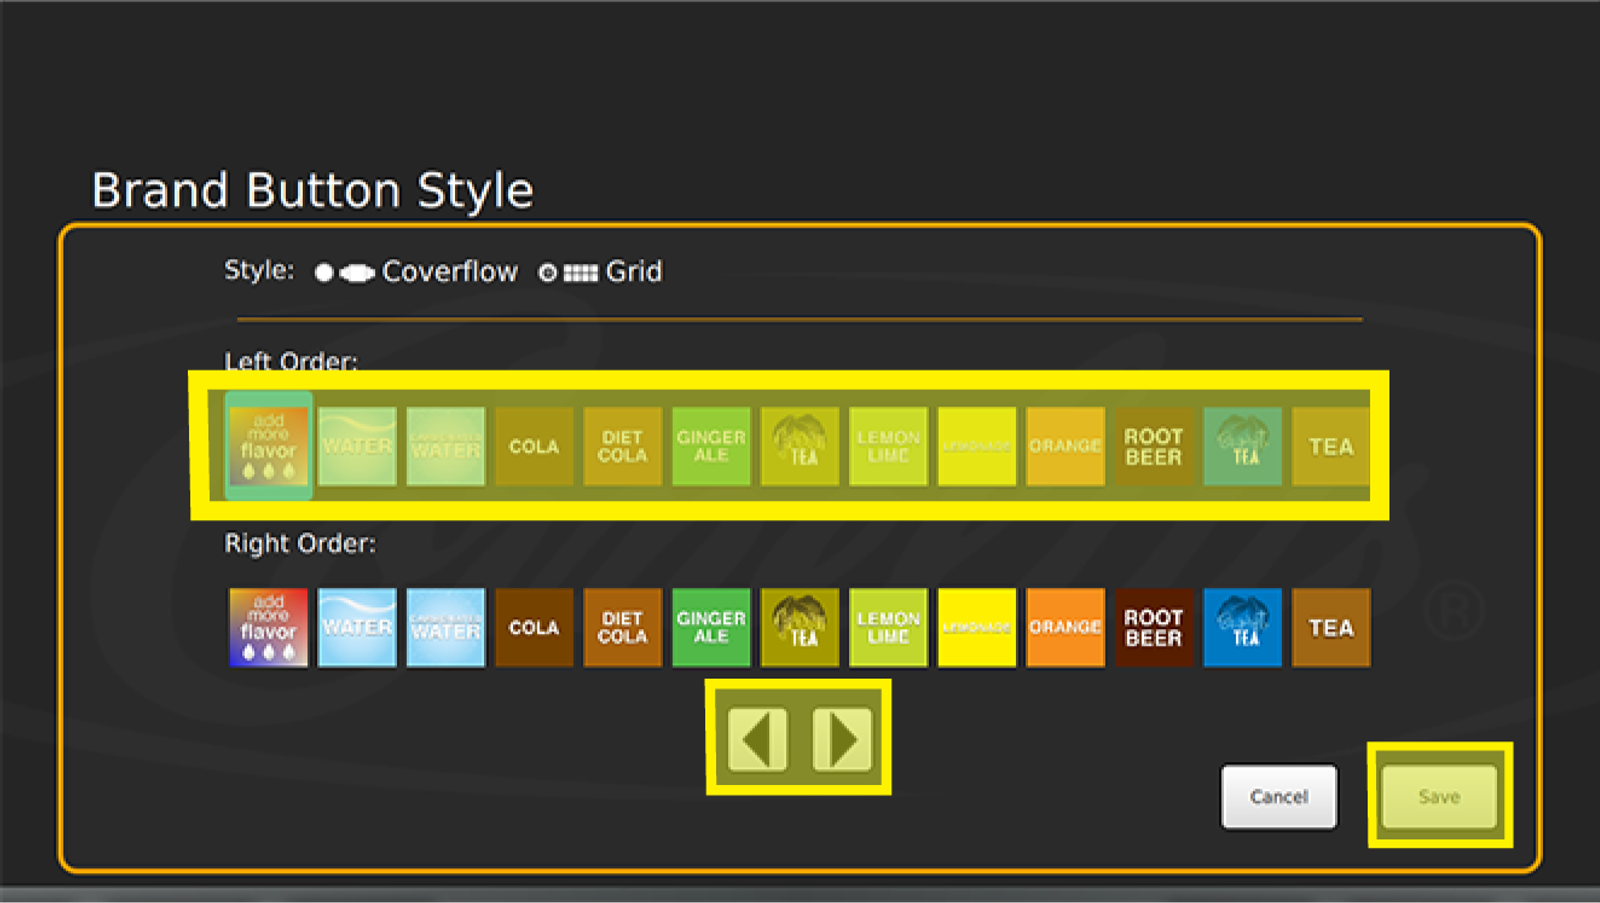Choose ORANGE tile in Left Order row

pos(1065,446)
